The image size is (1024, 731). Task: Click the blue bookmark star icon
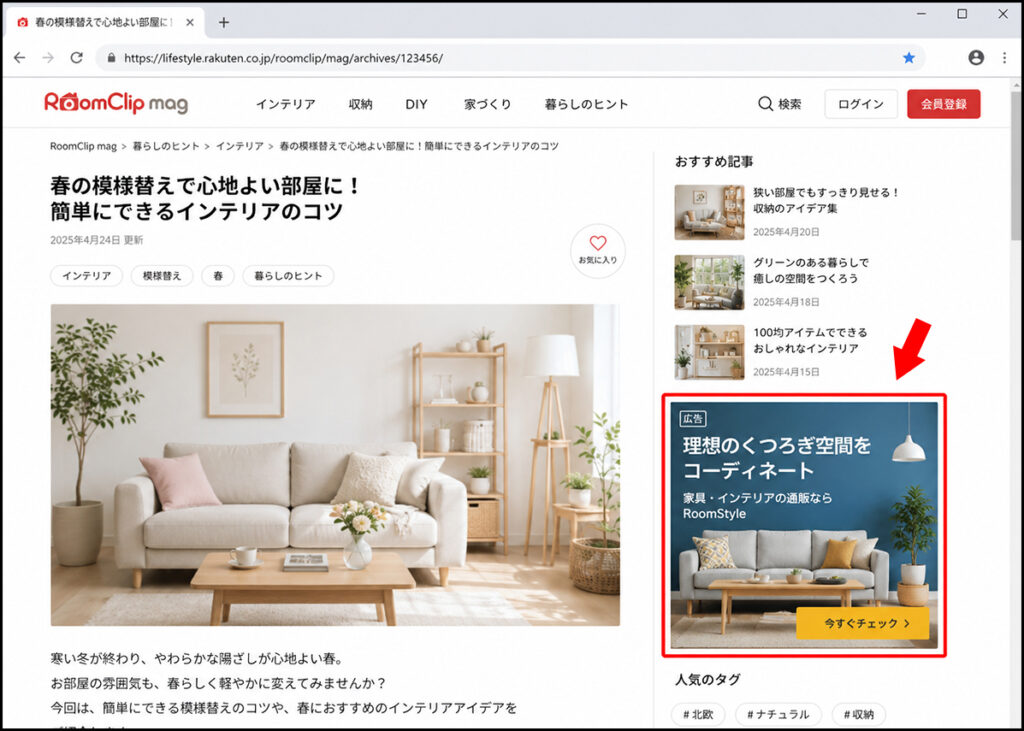tap(908, 58)
